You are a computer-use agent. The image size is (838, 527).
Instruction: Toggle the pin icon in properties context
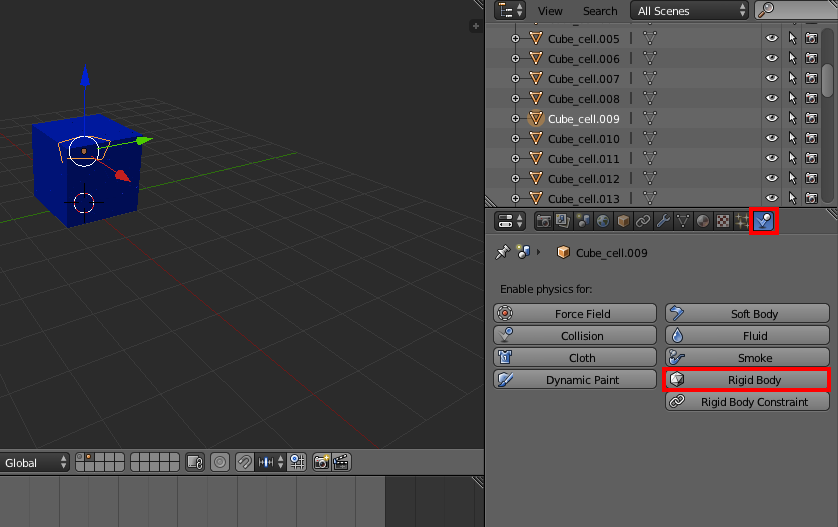502,252
